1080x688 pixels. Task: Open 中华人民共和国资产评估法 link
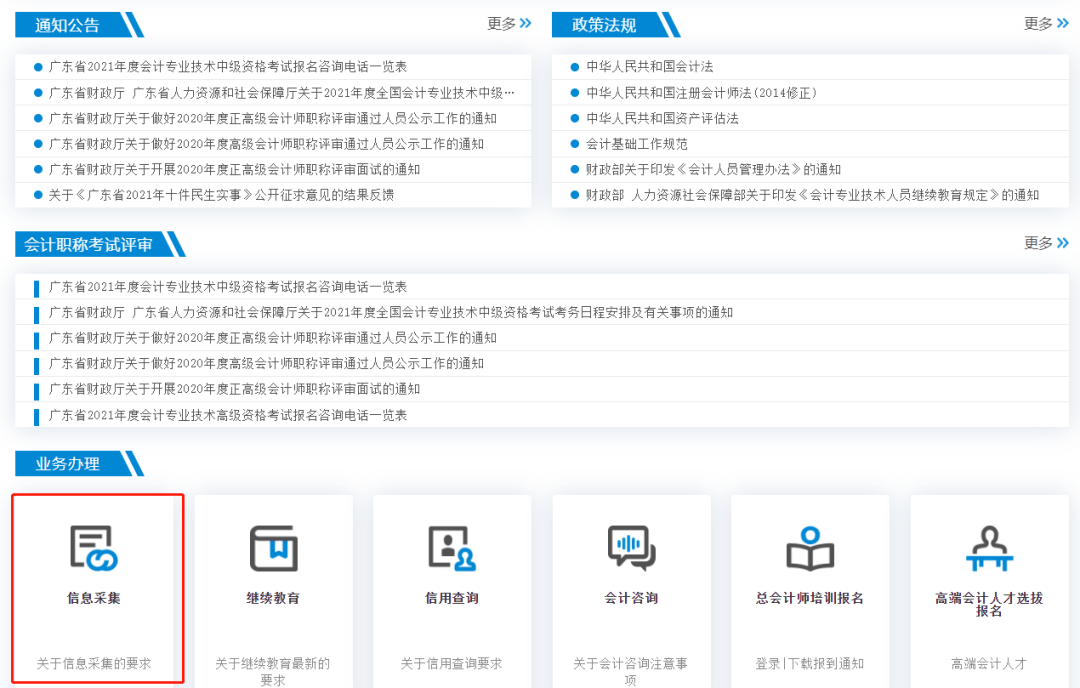pos(662,118)
